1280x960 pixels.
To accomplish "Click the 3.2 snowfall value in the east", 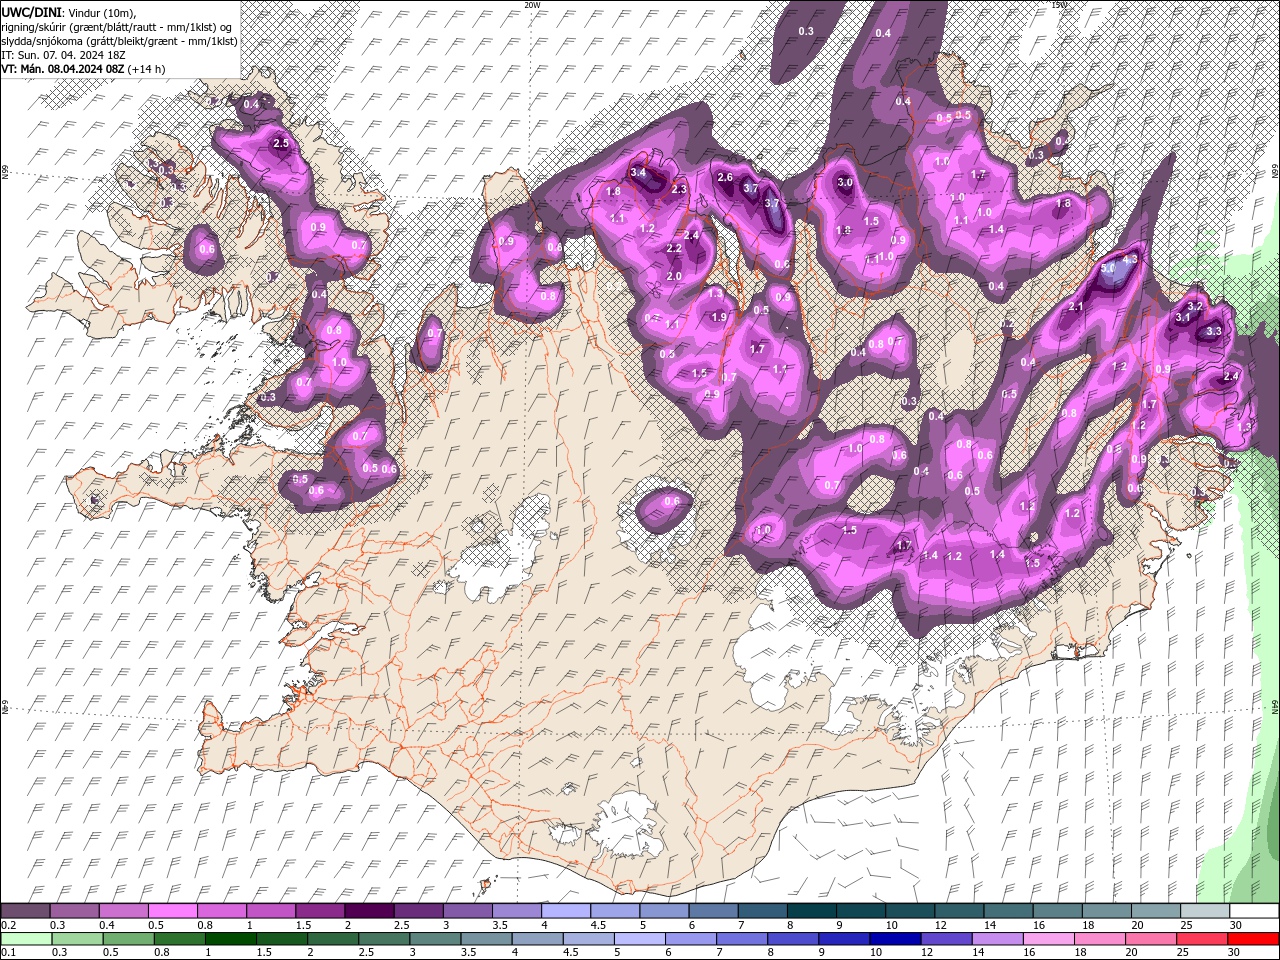I will [1194, 306].
